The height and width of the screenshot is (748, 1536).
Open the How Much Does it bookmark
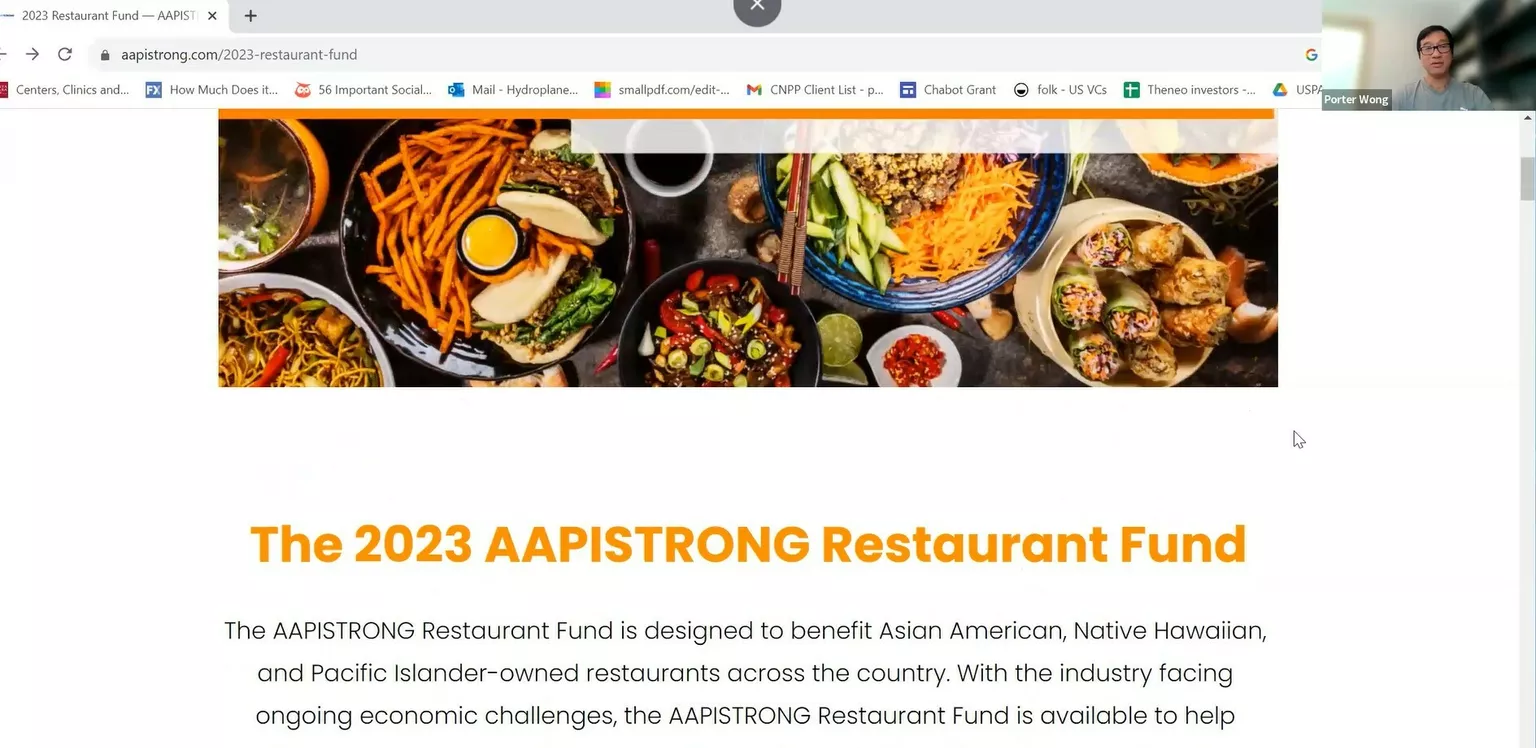click(x=212, y=90)
